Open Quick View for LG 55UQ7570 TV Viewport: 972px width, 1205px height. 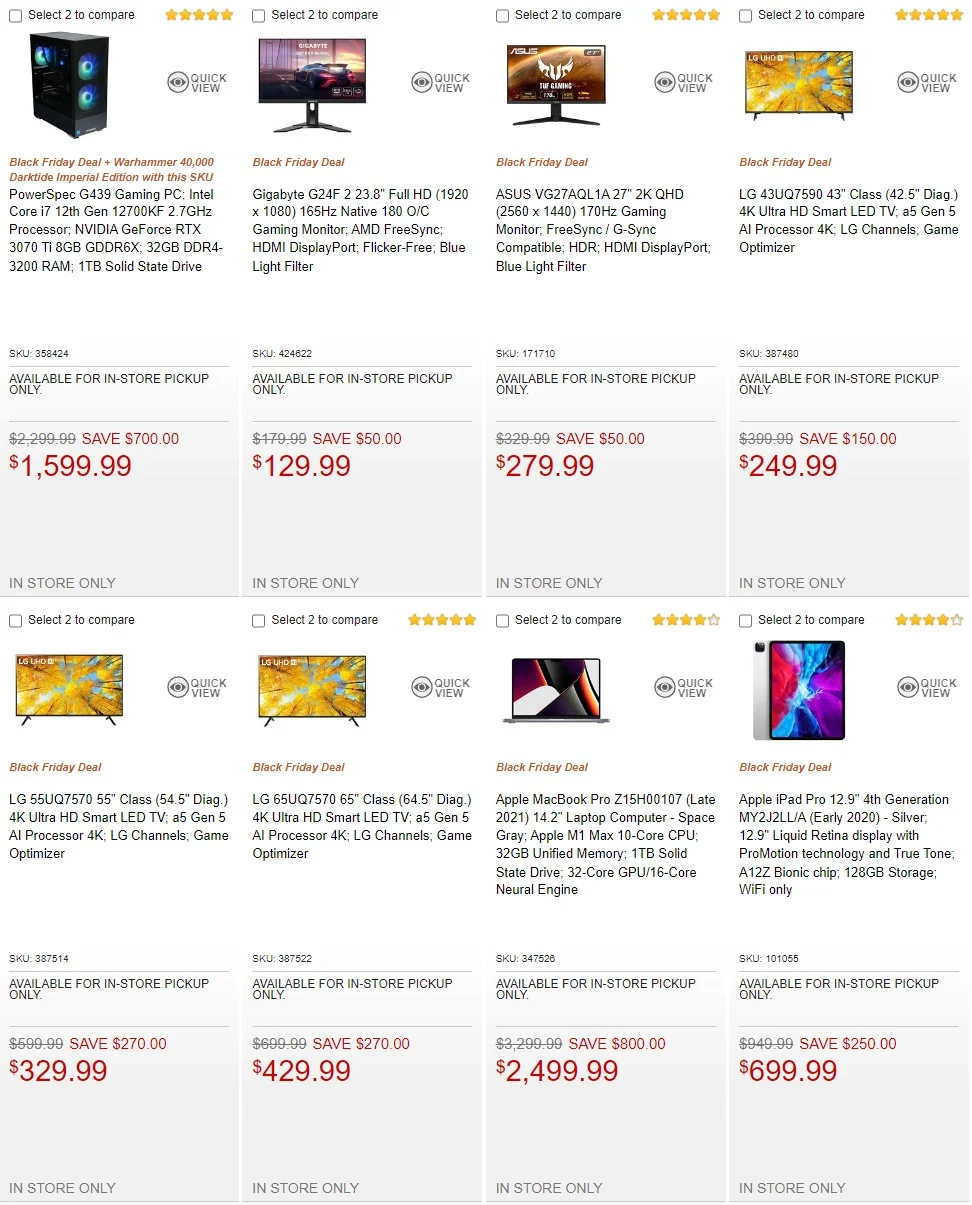point(197,688)
